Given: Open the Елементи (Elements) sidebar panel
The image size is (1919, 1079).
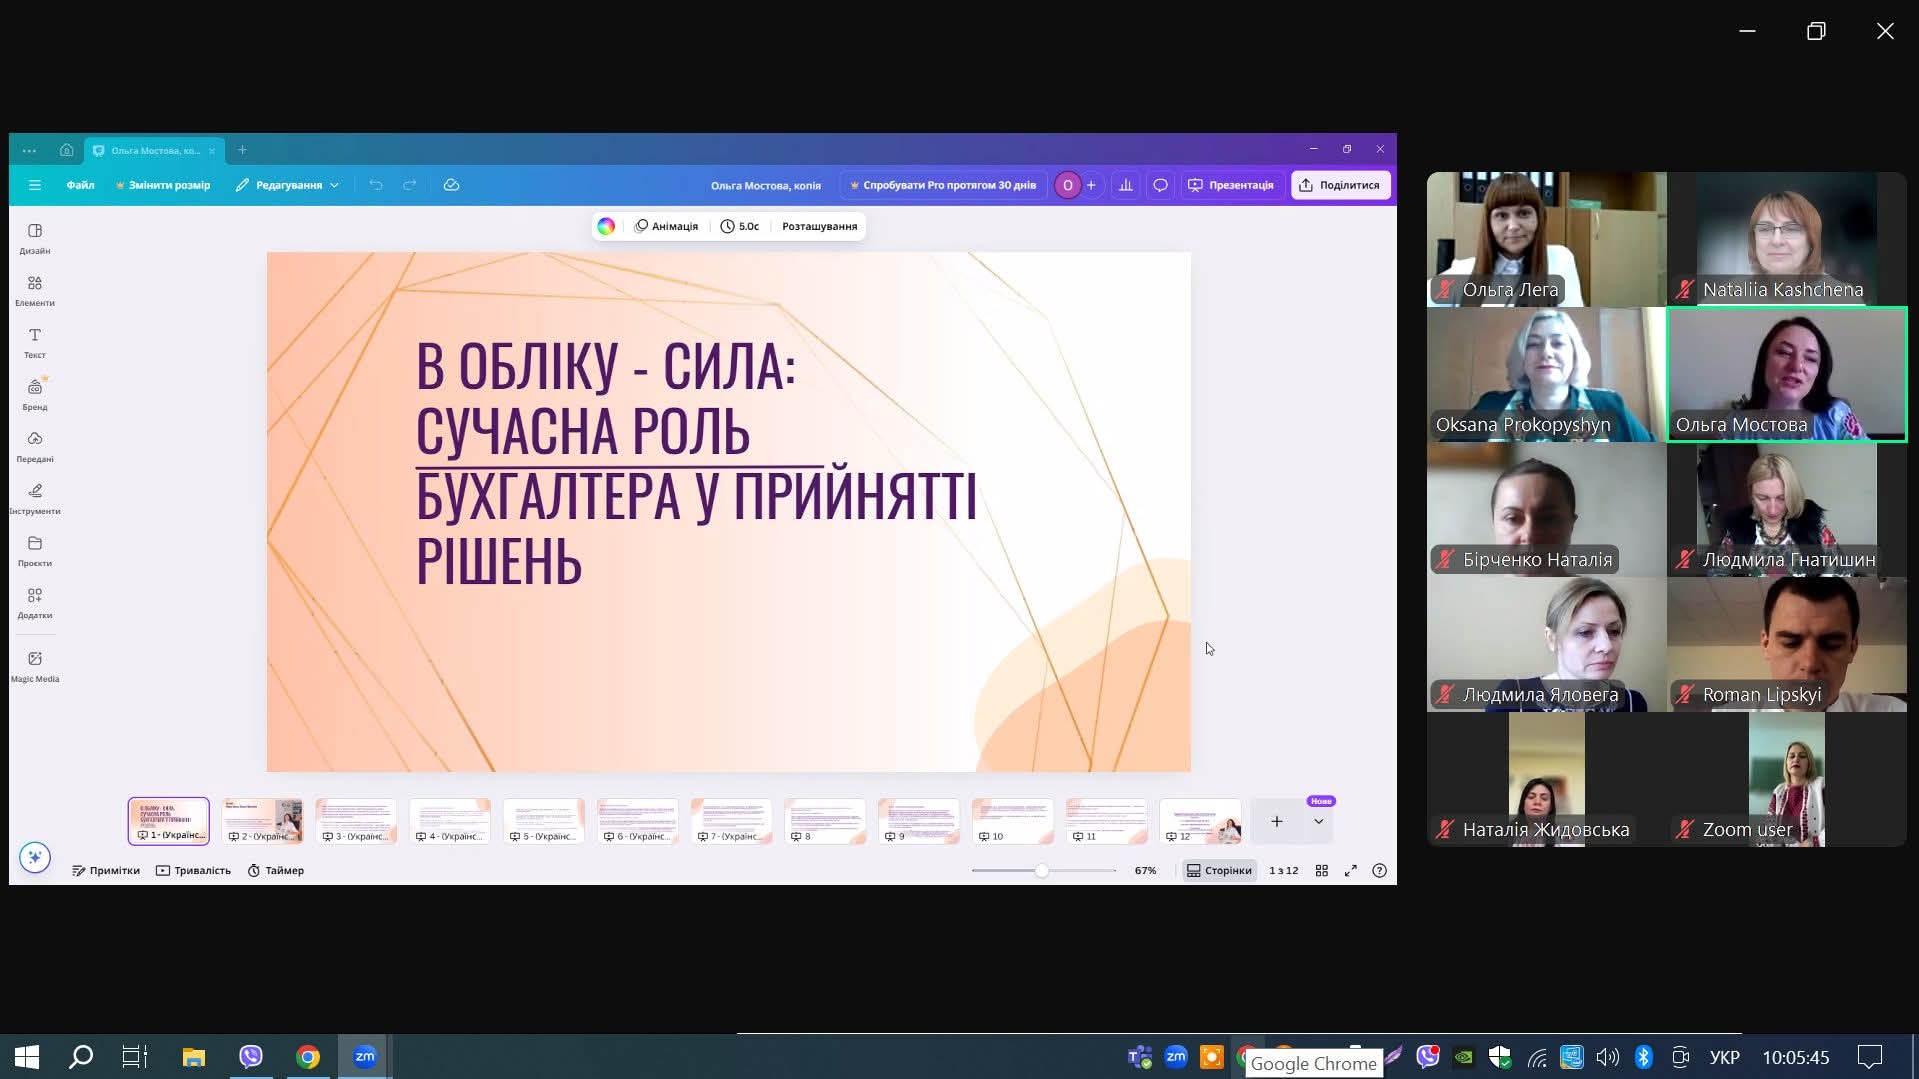Looking at the screenshot, I should click(x=35, y=290).
